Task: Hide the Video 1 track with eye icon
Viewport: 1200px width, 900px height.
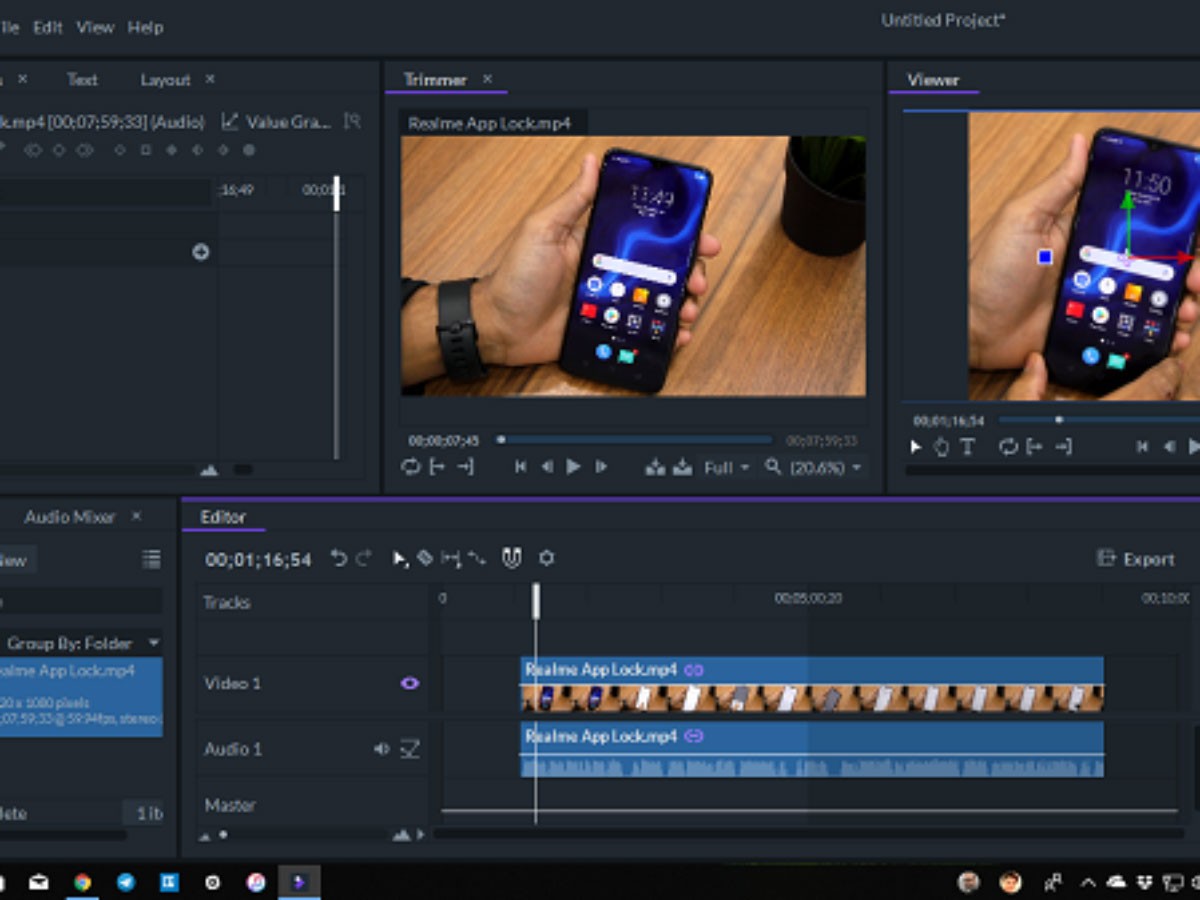Action: click(409, 683)
